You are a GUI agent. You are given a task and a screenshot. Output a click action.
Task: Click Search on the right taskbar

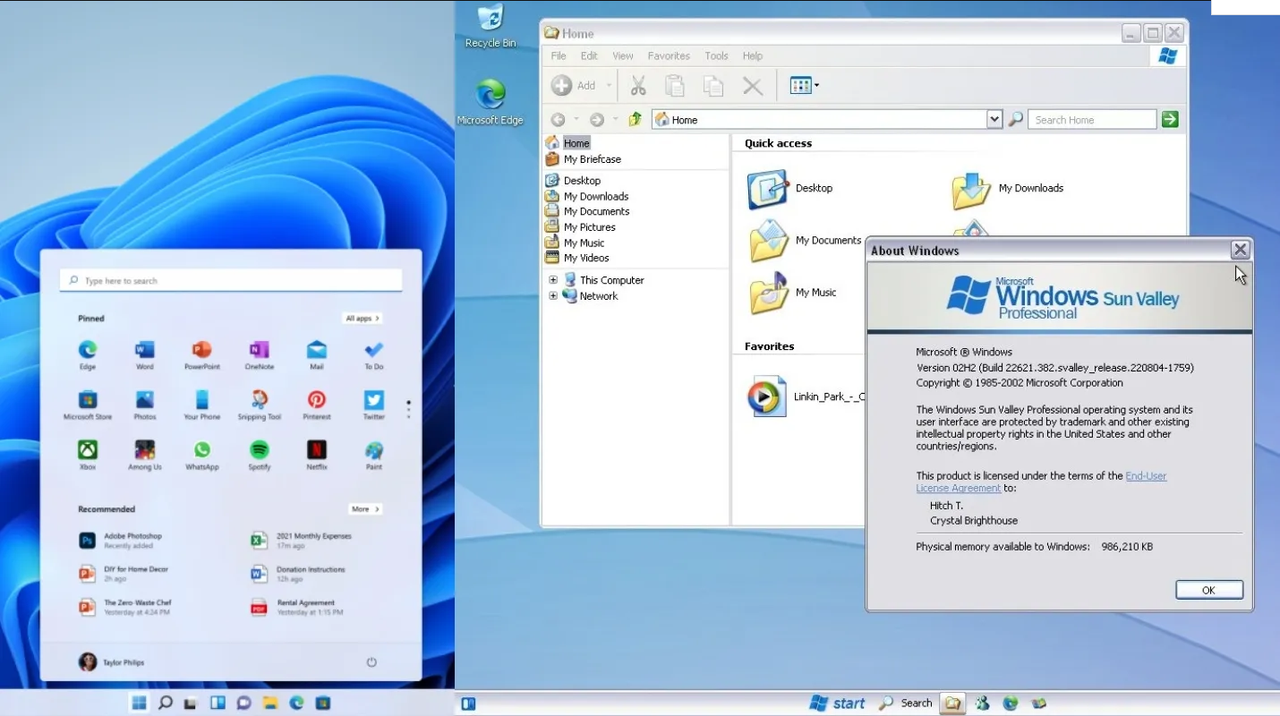tap(906, 703)
